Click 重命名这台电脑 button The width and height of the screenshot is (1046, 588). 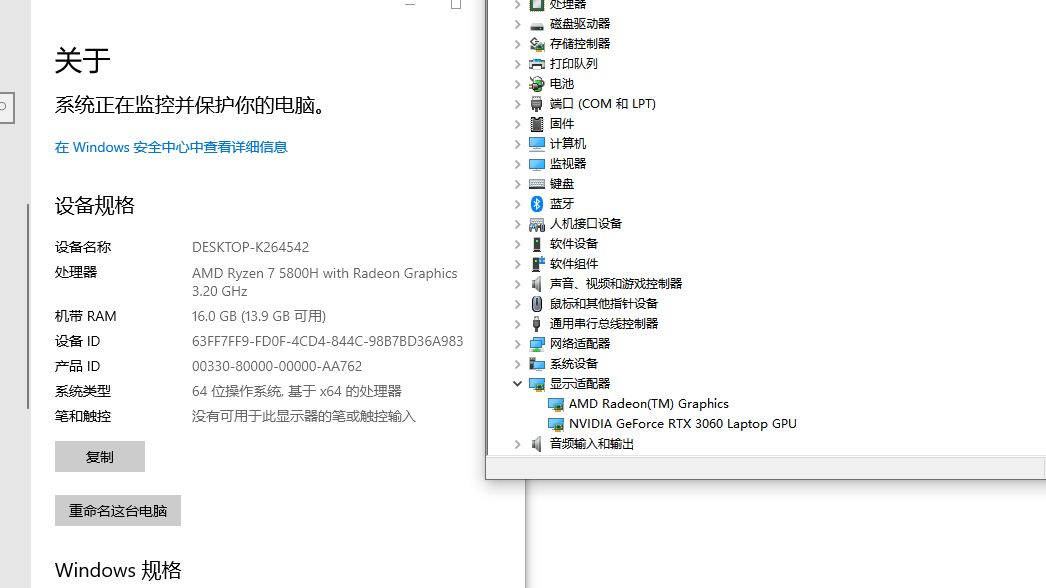click(x=117, y=511)
